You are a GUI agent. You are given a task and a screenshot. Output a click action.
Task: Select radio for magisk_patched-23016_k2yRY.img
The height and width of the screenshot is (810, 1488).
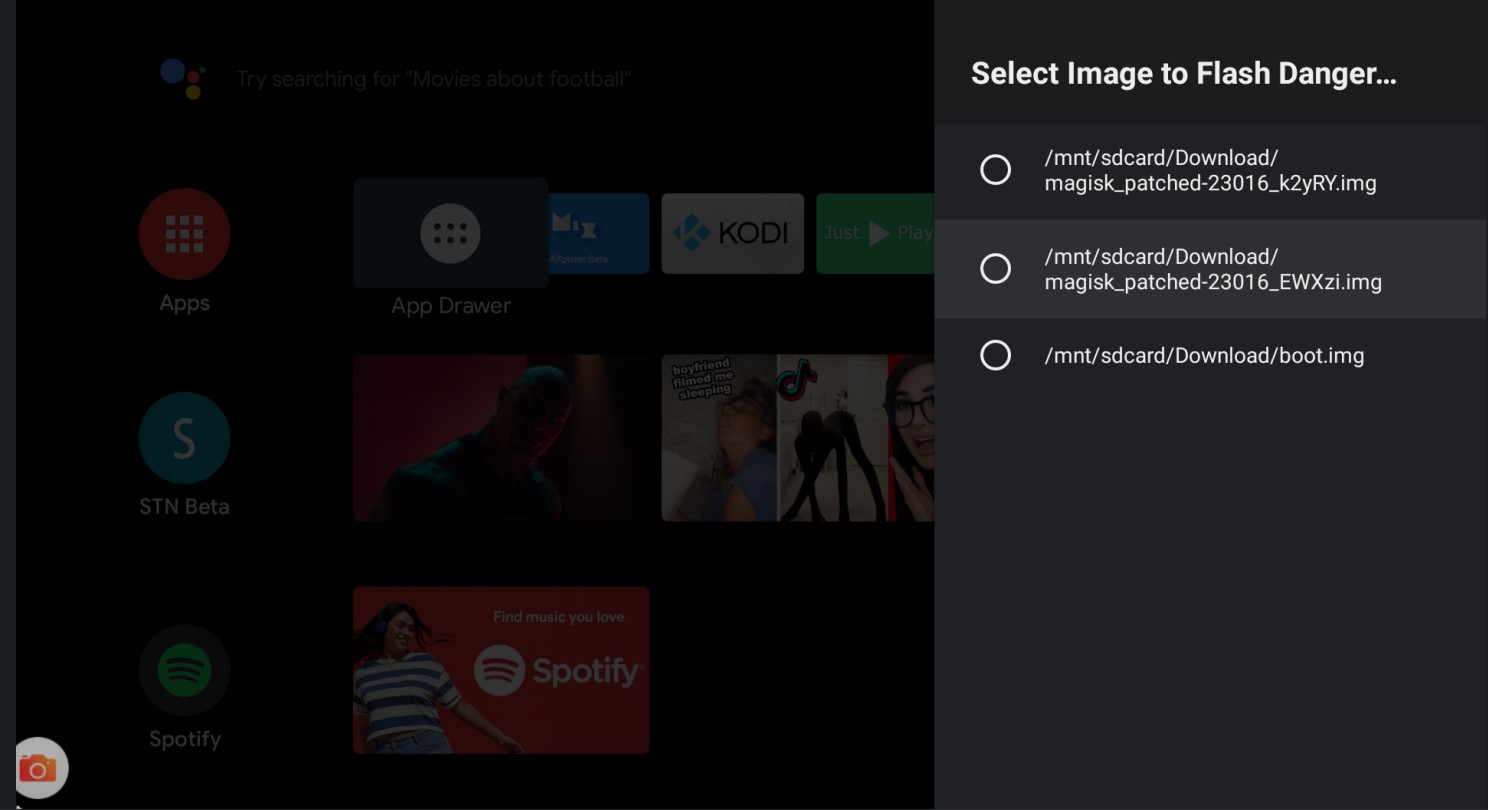(x=995, y=170)
